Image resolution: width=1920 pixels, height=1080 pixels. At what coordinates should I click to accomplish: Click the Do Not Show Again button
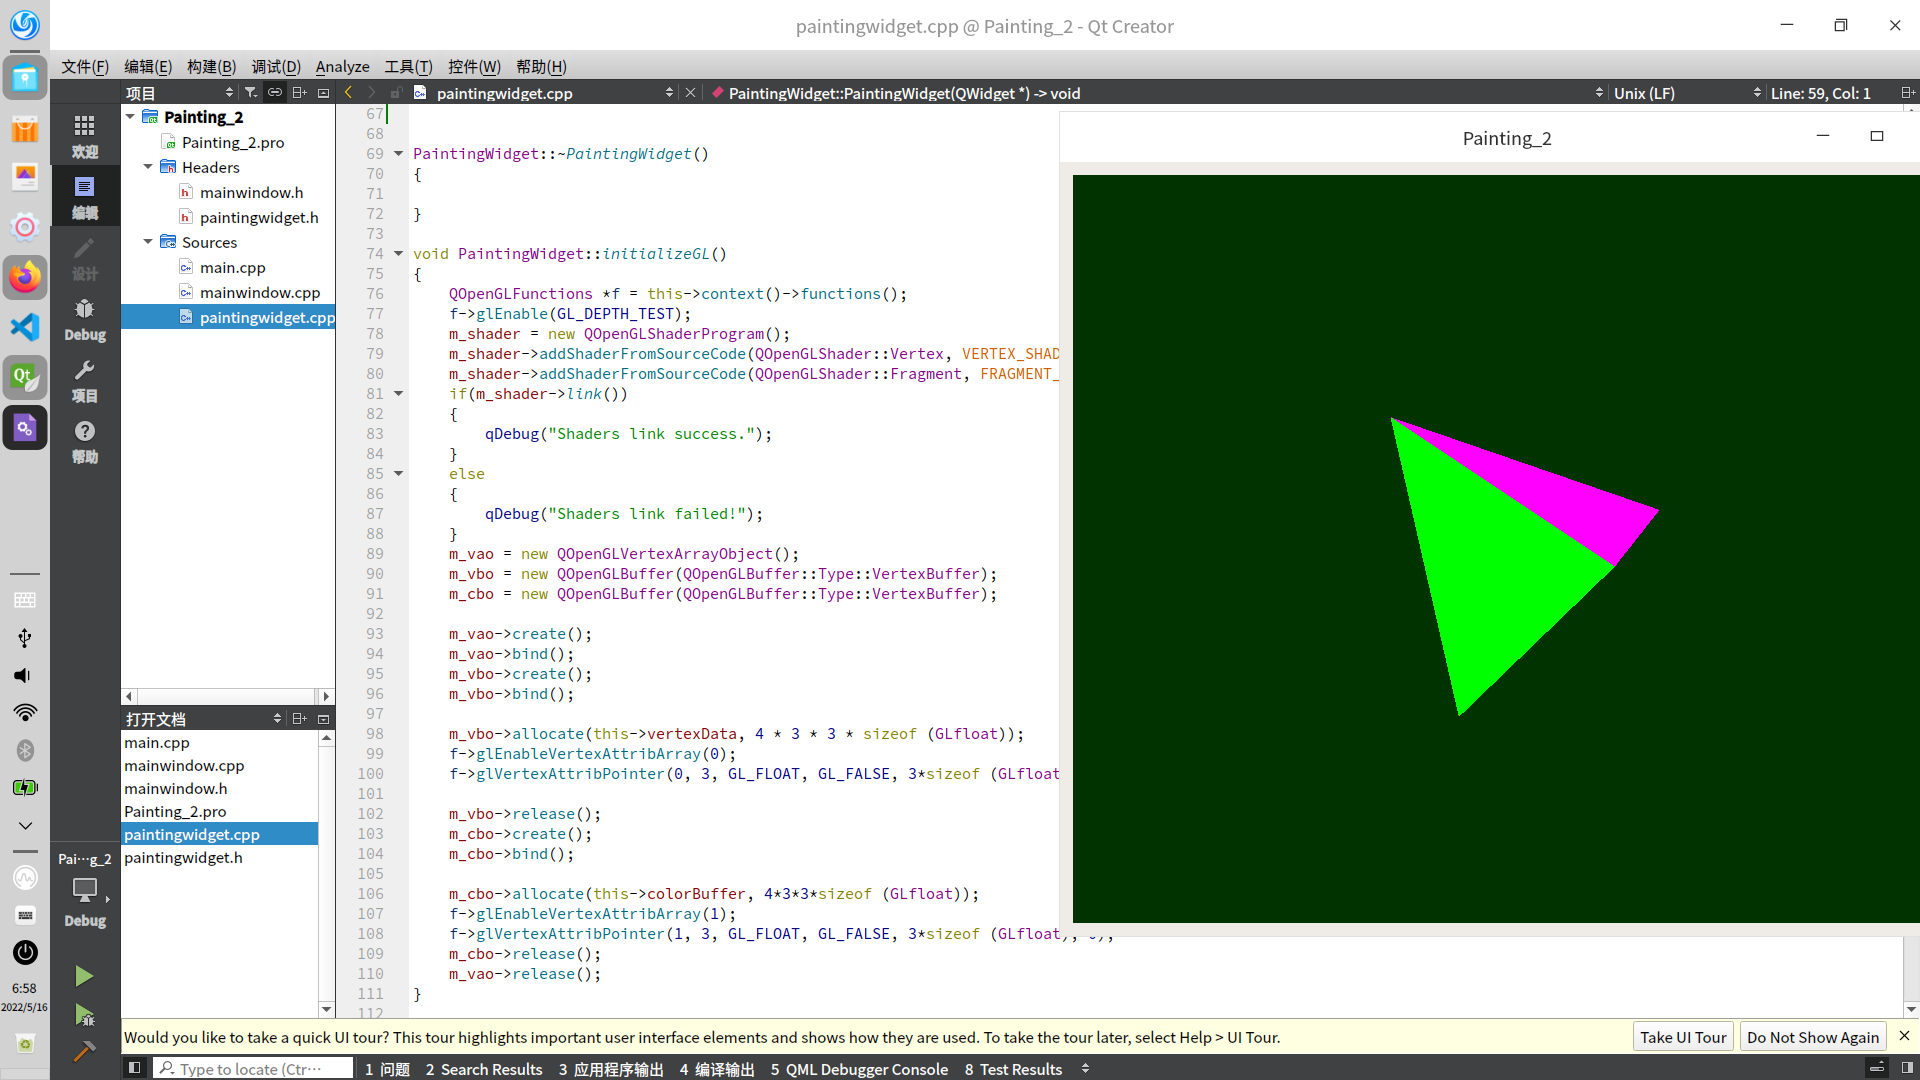pyautogui.click(x=1812, y=1037)
